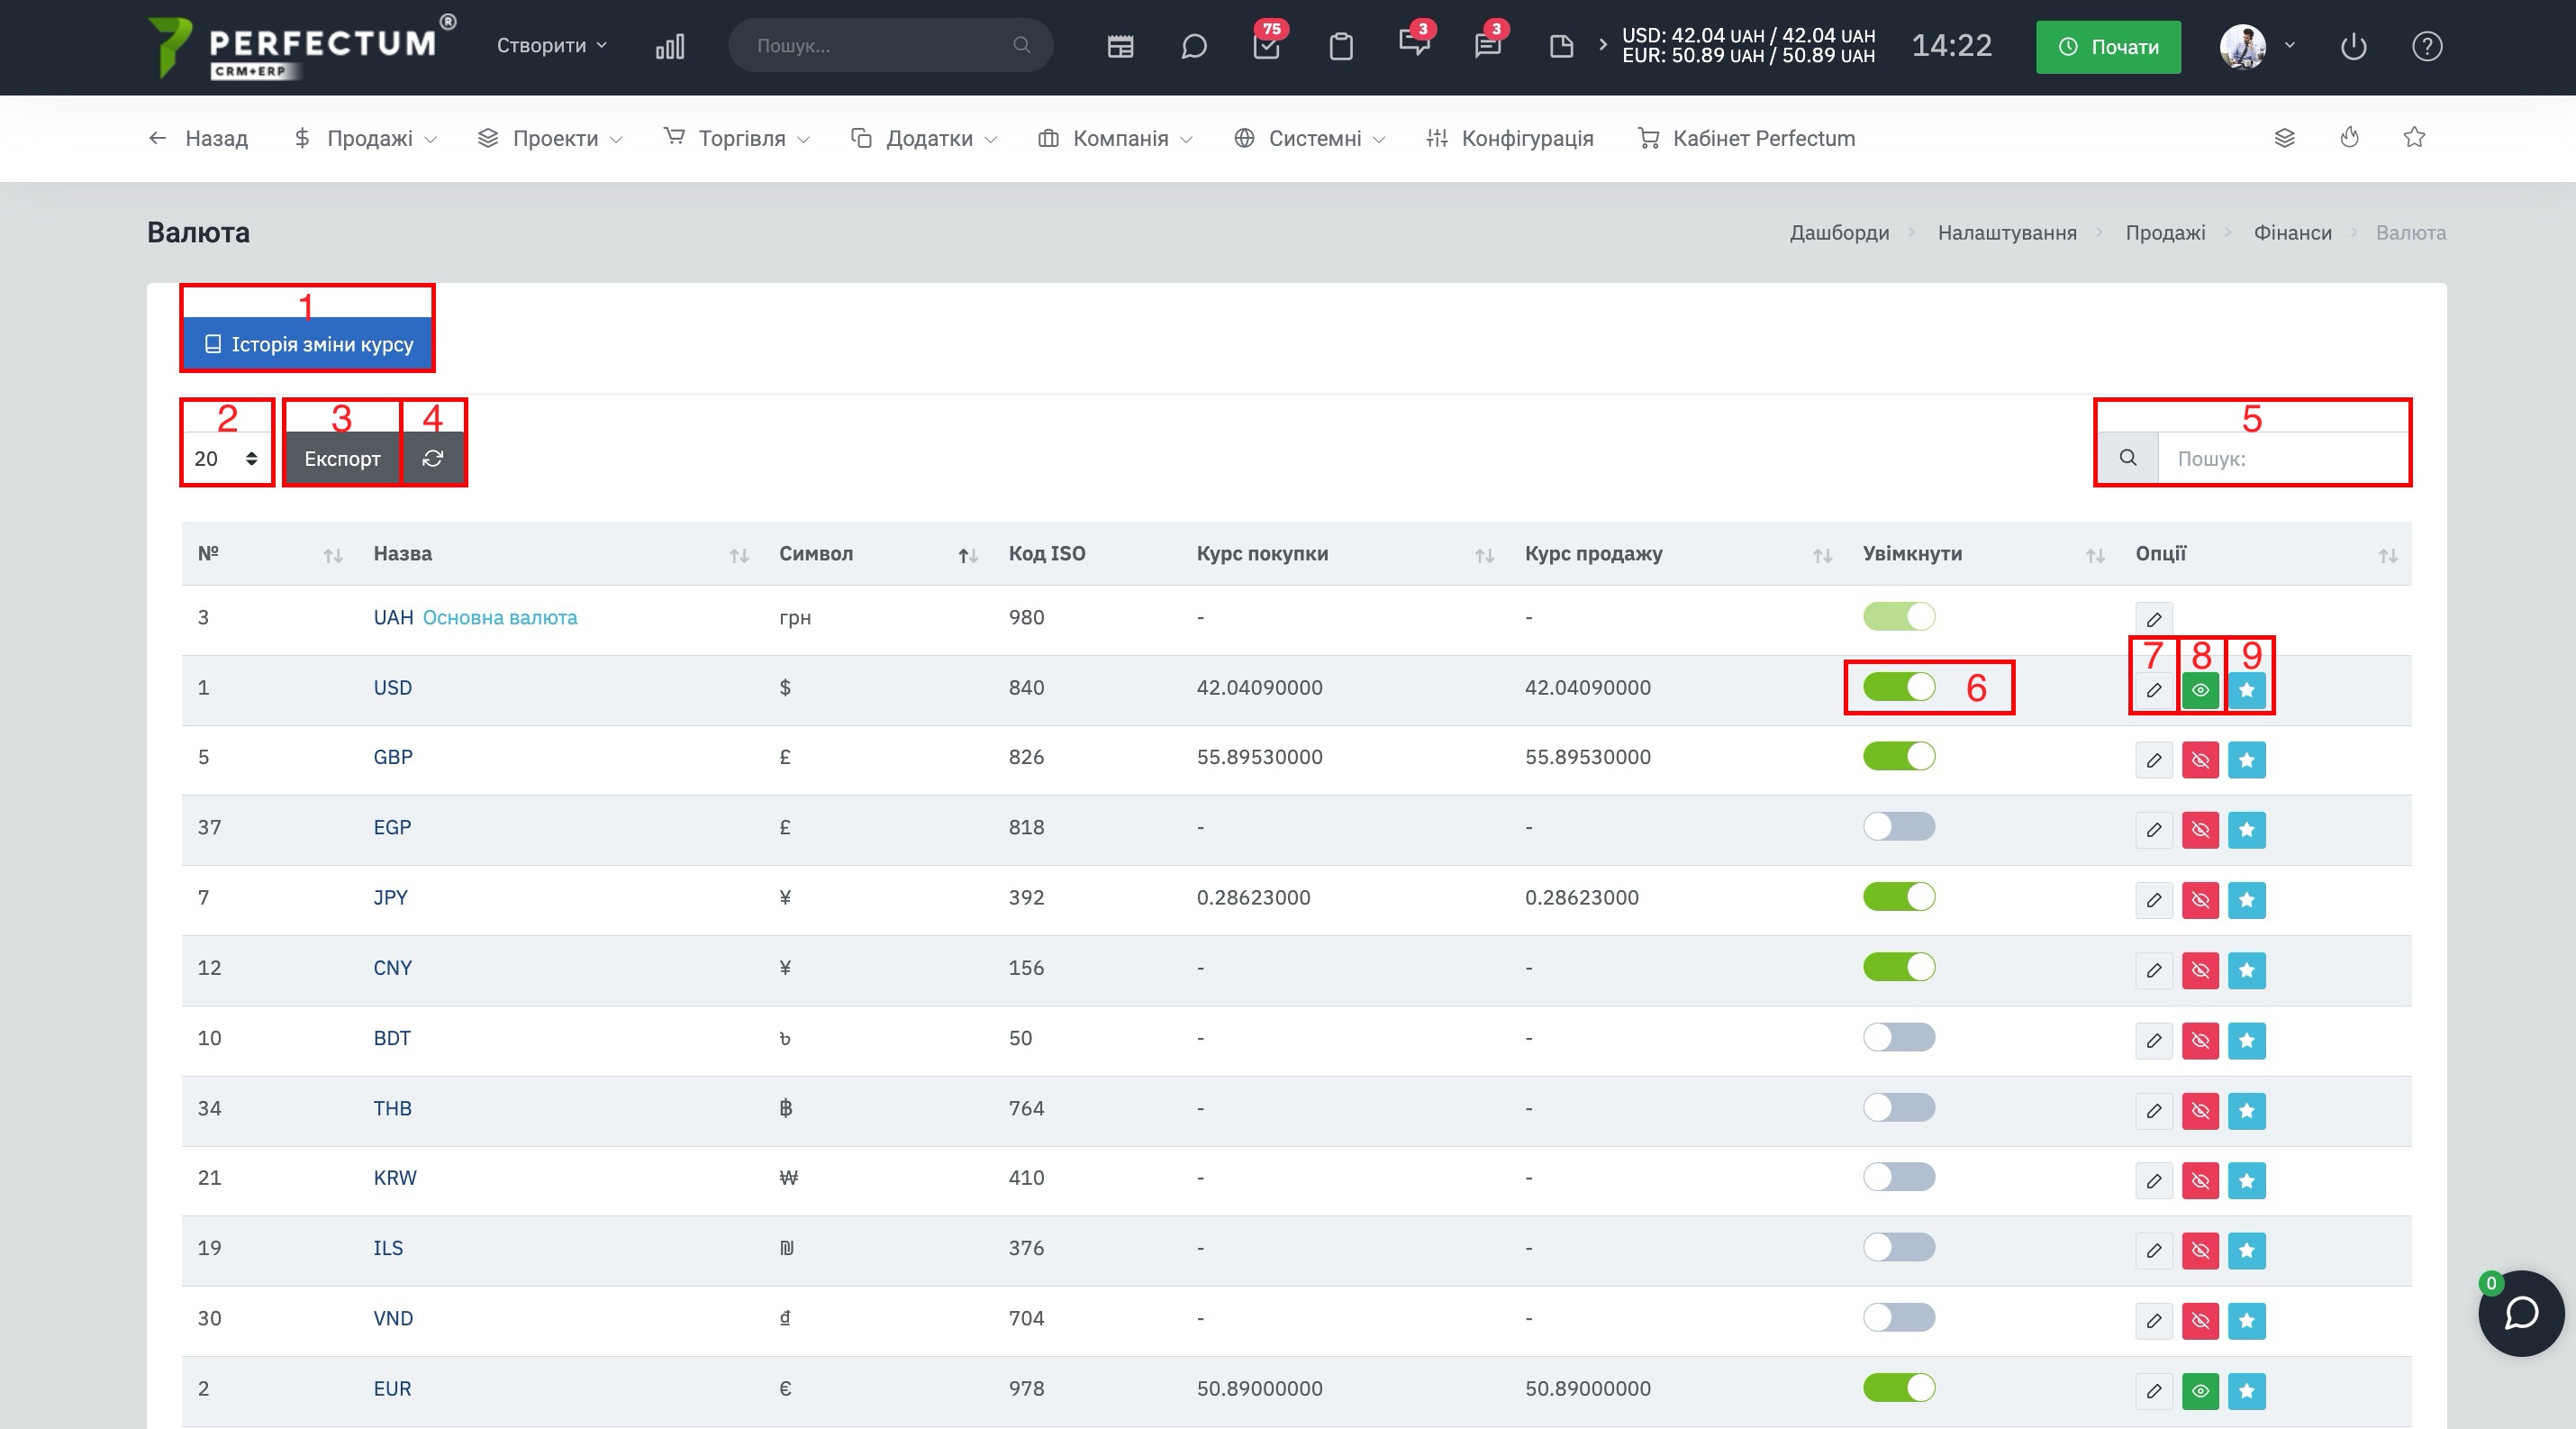Open the help question mark icon
This screenshot has width=2576, height=1429.
(x=2427, y=46)
